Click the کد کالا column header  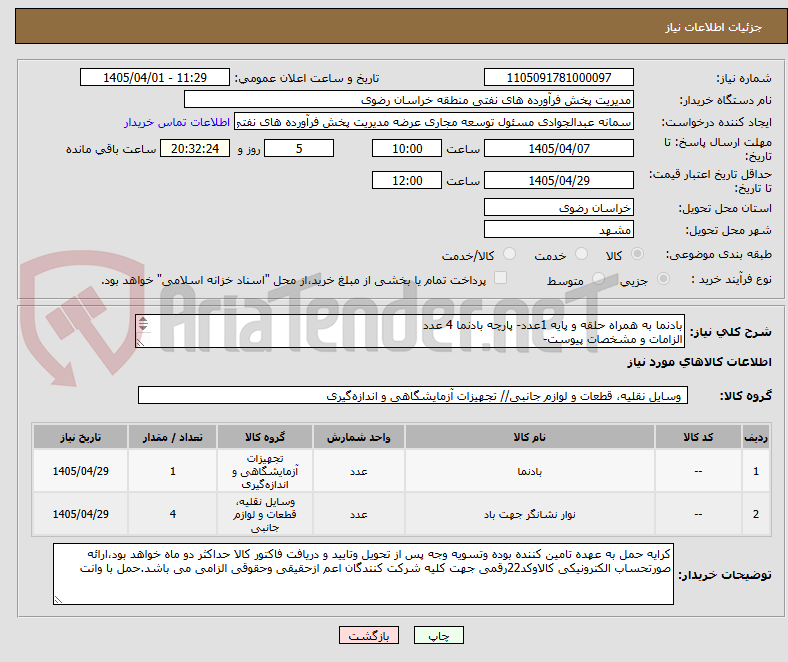pyautogui.click(x=698, y=437)
